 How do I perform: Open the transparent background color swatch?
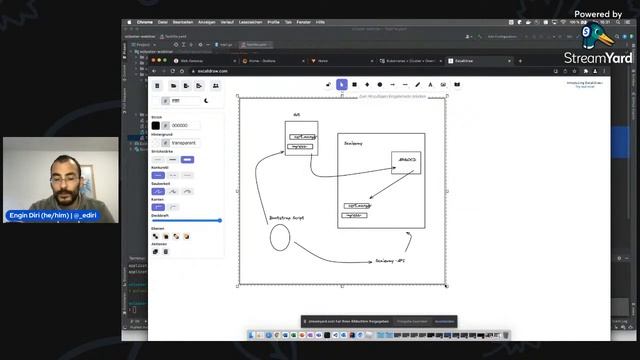click(x=156, y=143)
